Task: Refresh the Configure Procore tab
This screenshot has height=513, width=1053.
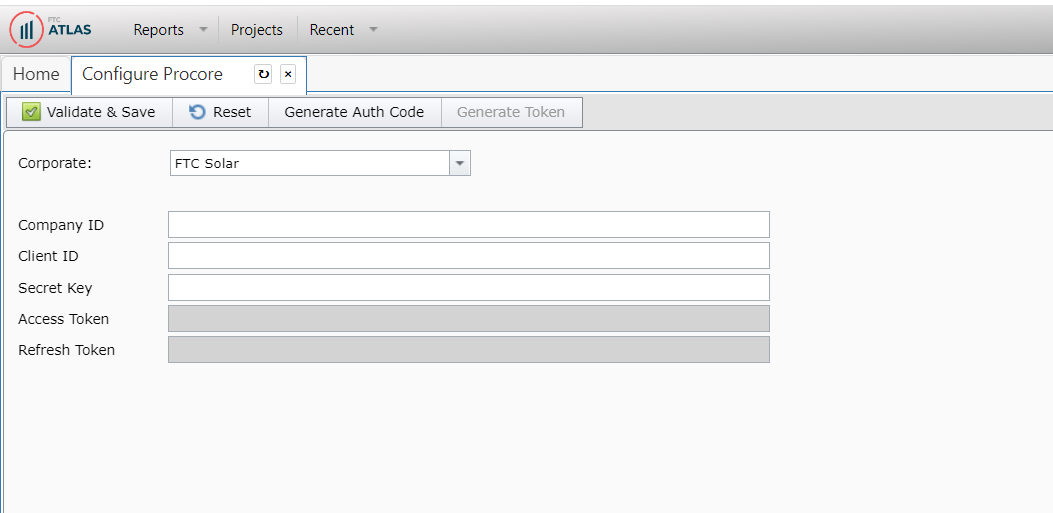Action: 263,74
